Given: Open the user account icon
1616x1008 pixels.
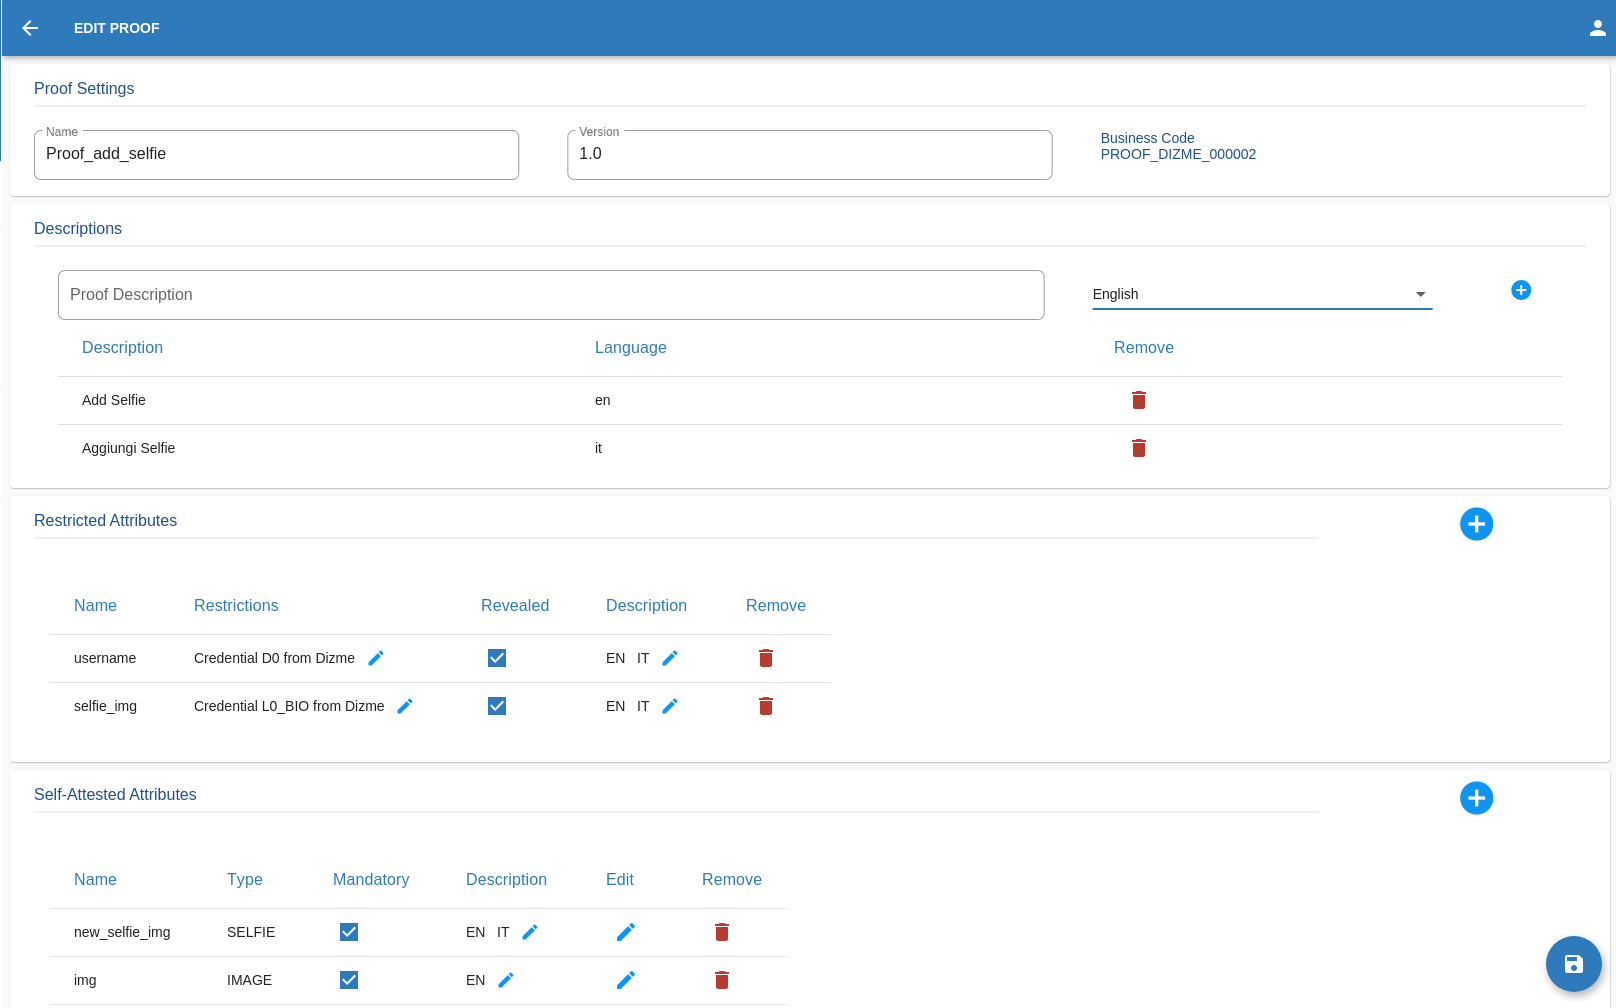Looking at the screenshot, I should 1598,28.
